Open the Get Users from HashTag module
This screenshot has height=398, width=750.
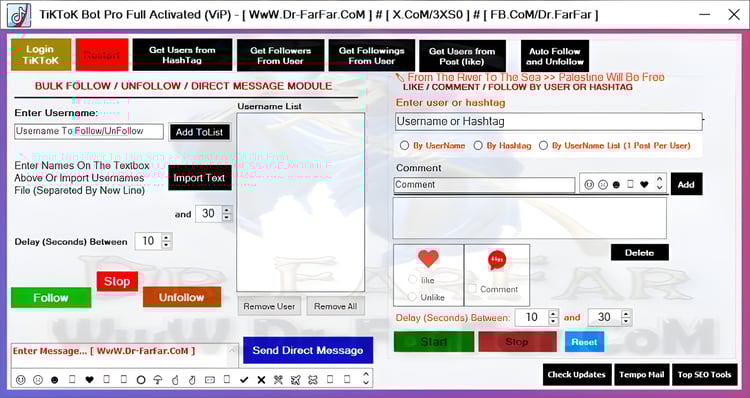(182, 55)
